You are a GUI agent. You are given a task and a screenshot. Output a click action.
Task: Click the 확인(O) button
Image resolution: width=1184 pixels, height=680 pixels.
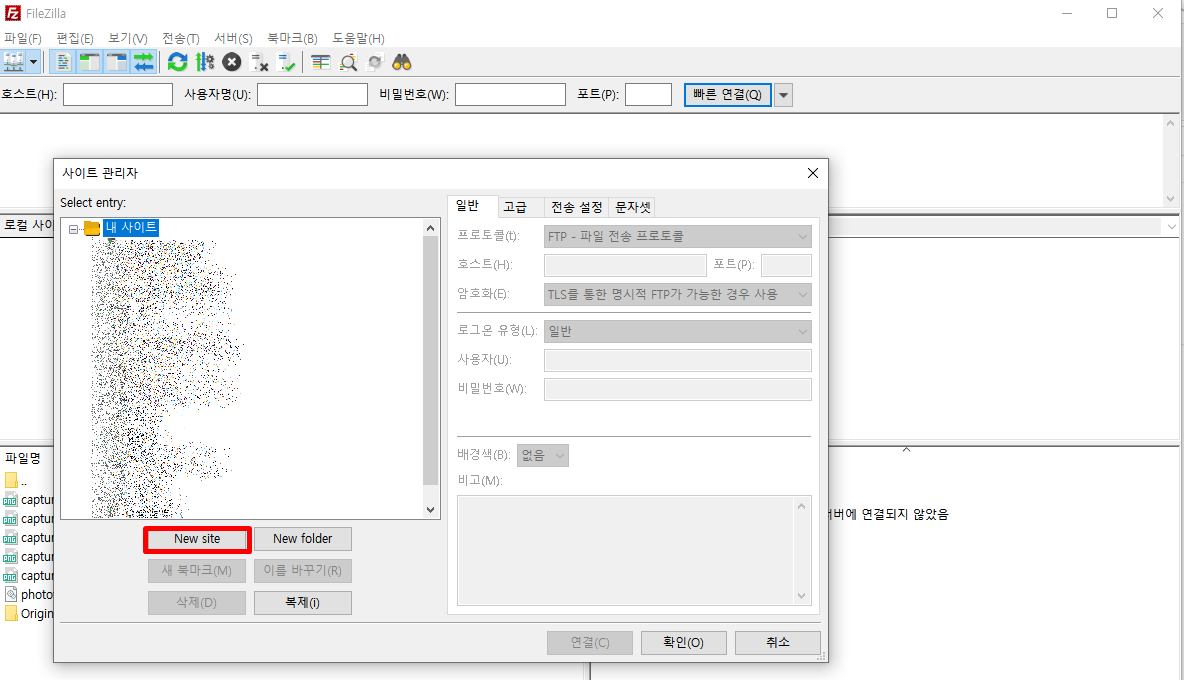683,642
